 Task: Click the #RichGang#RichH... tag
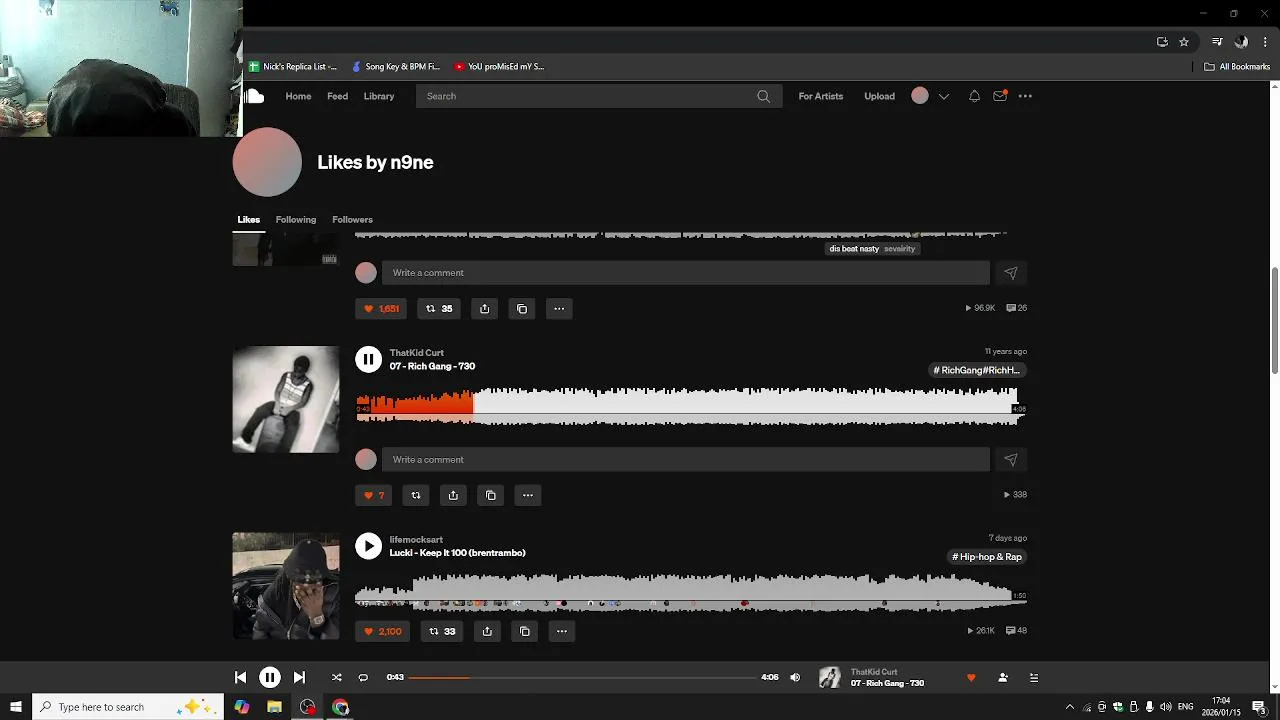click(977, 370)
